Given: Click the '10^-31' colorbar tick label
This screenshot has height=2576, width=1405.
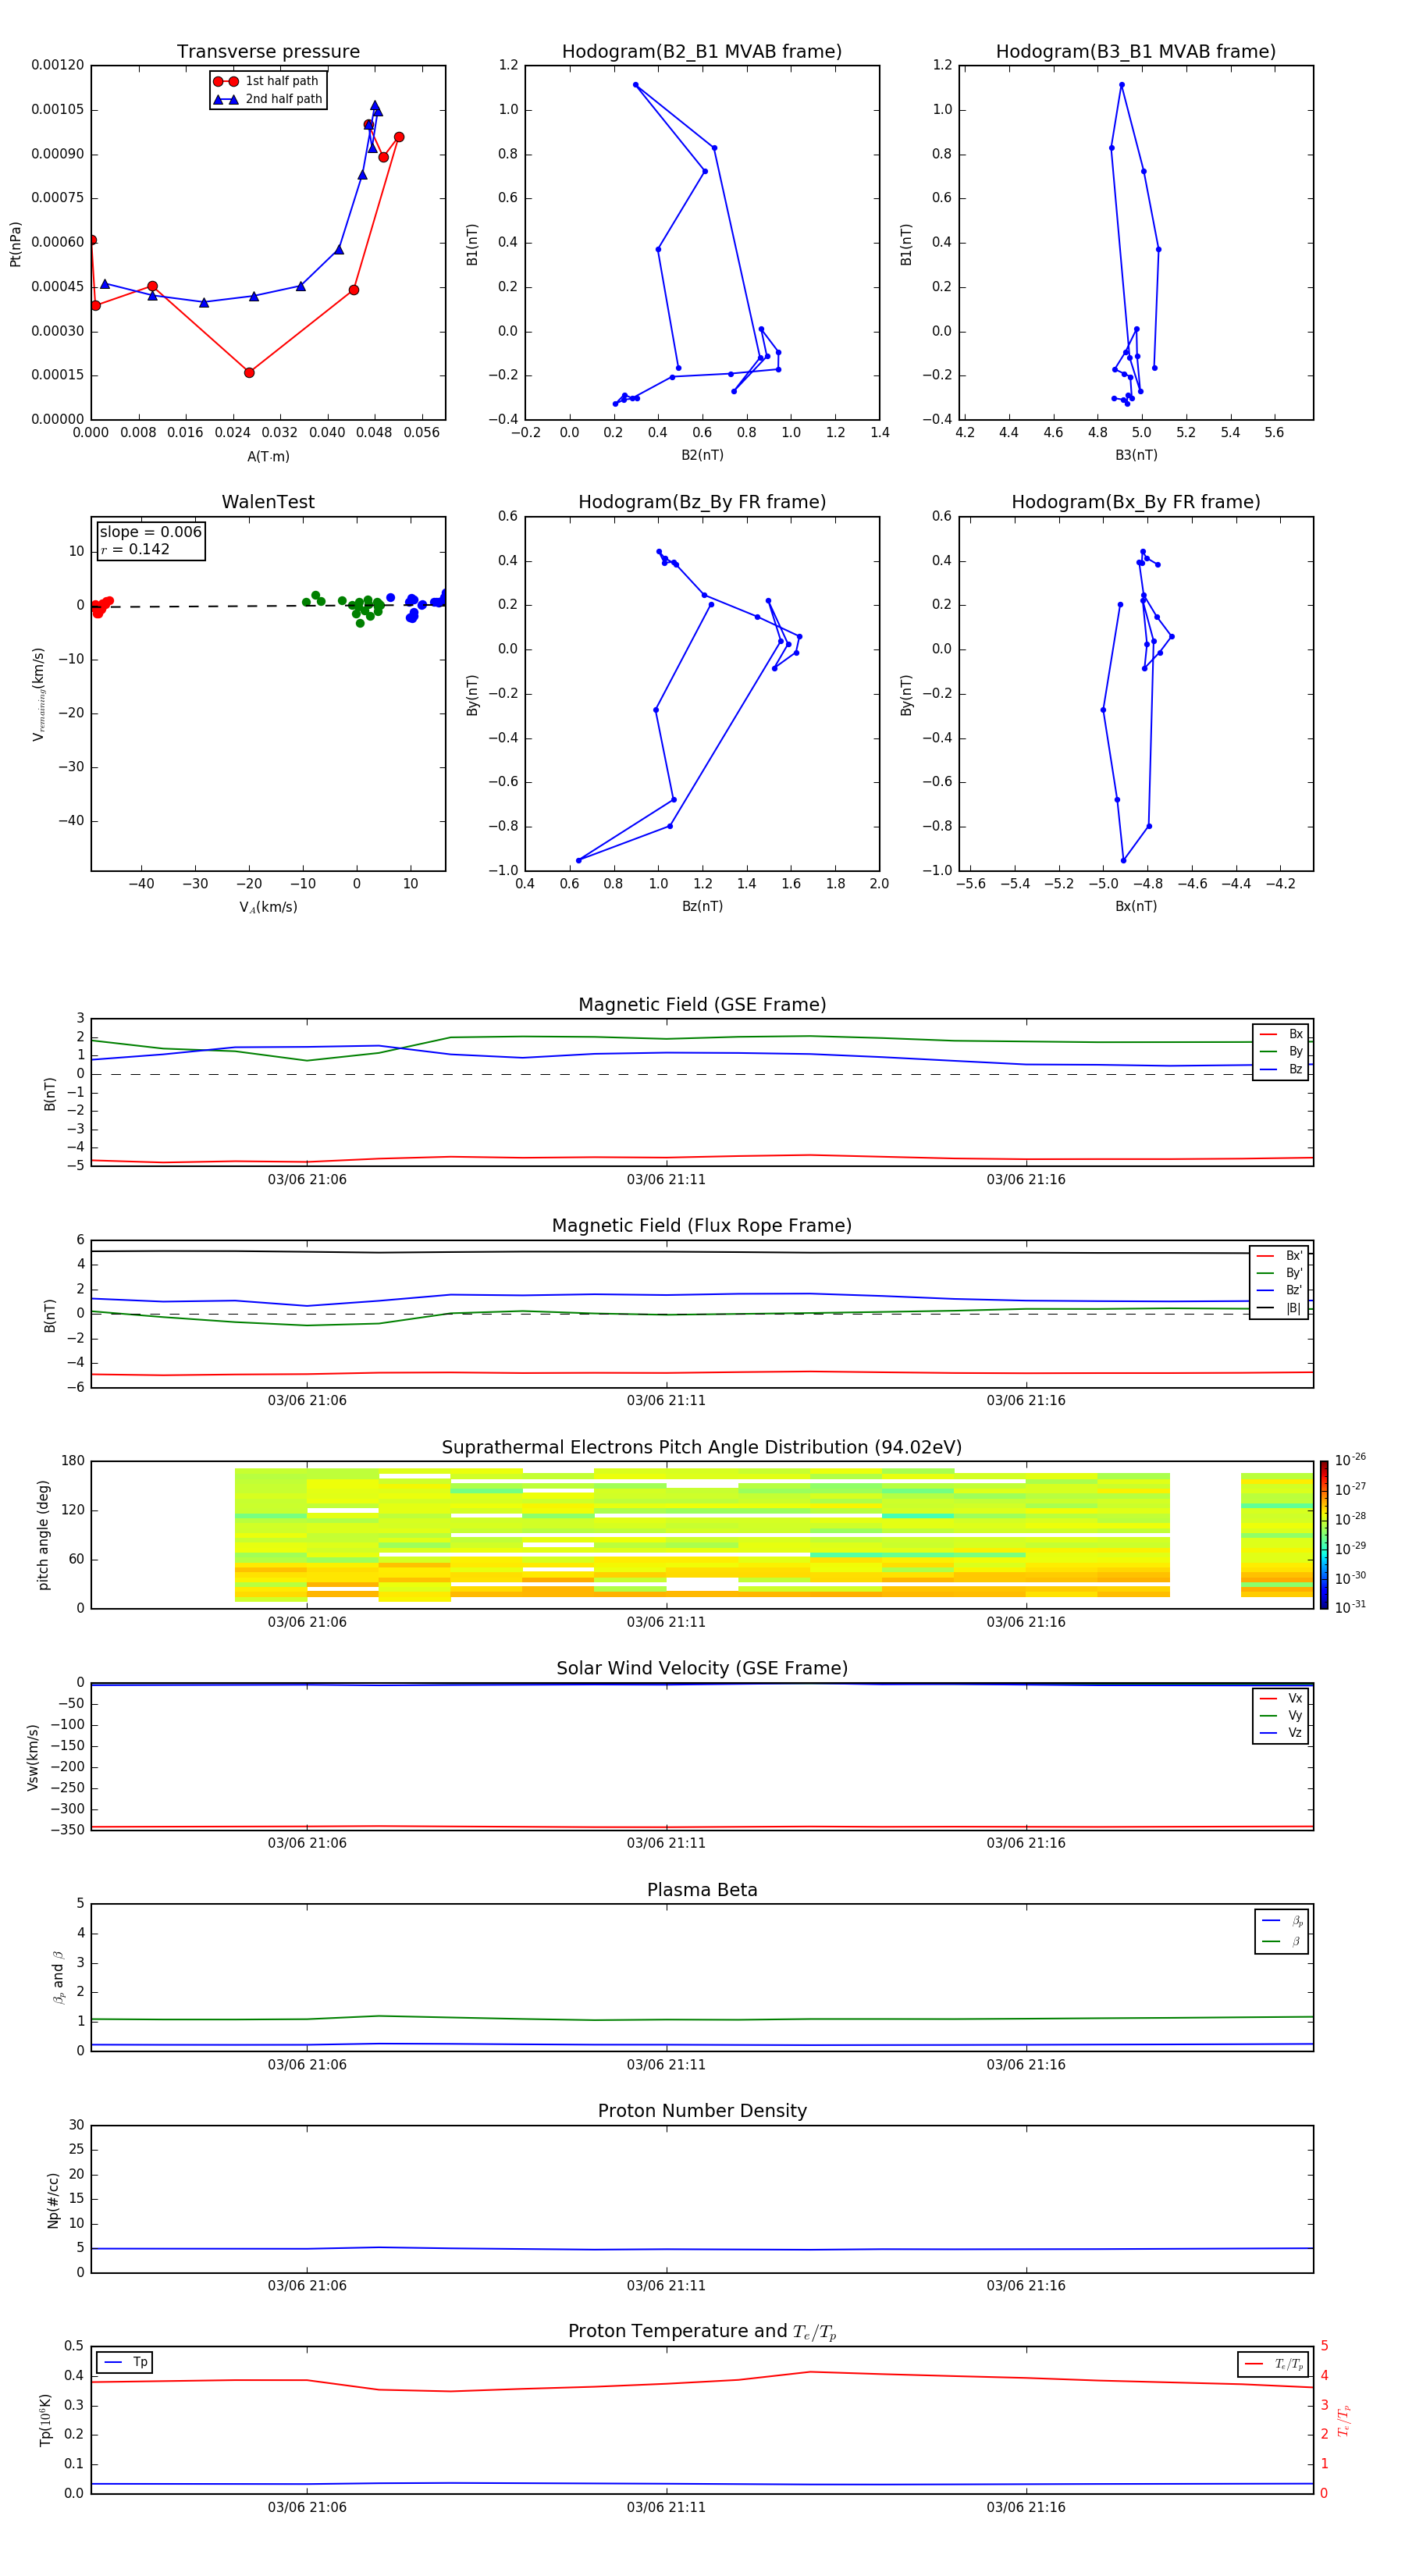Looking at the screenshot, I should 1350,1607.
